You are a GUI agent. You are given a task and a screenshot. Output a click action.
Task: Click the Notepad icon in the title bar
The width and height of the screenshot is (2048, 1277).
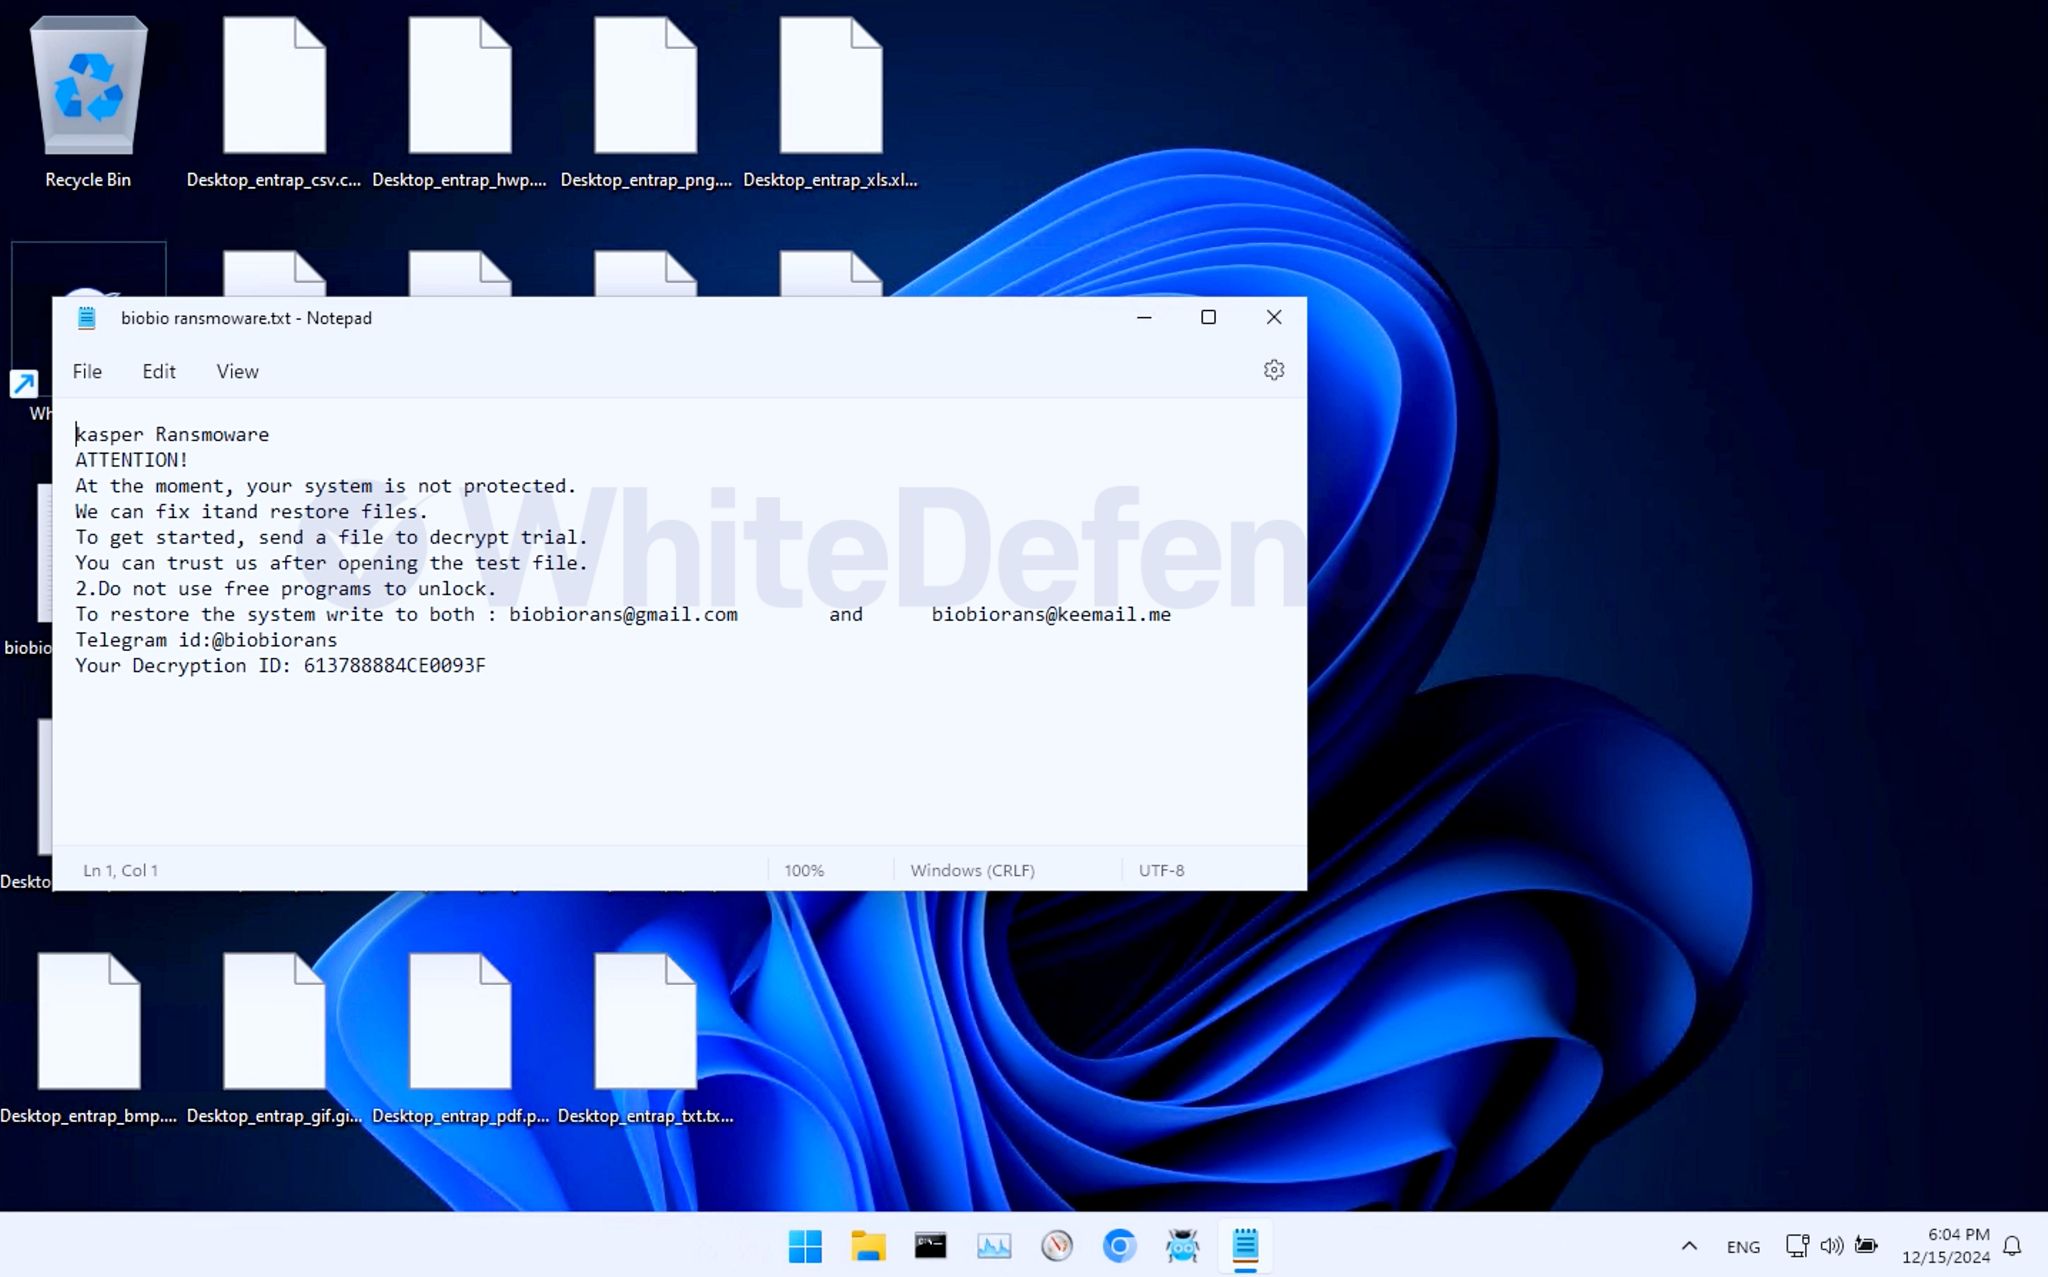[x=87, y=318]
